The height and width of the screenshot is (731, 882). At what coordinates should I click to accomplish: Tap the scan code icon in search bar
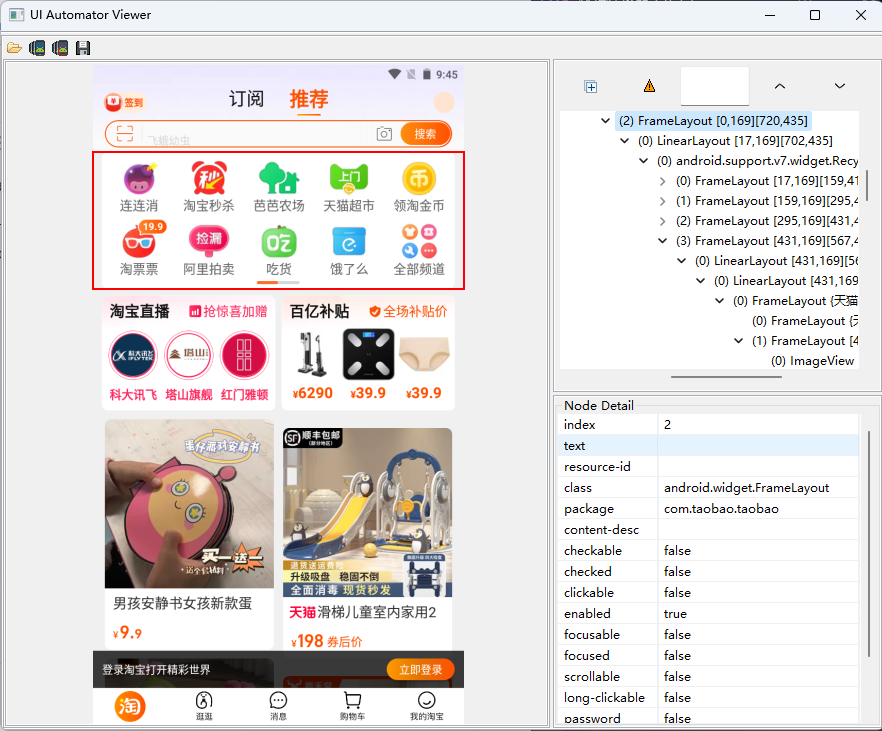125,134
